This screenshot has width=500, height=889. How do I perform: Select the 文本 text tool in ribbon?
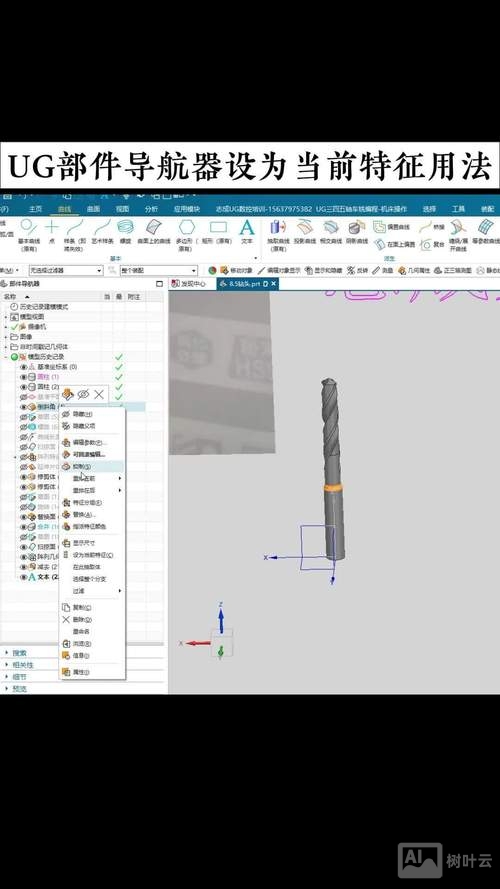(x=247, y=231)
